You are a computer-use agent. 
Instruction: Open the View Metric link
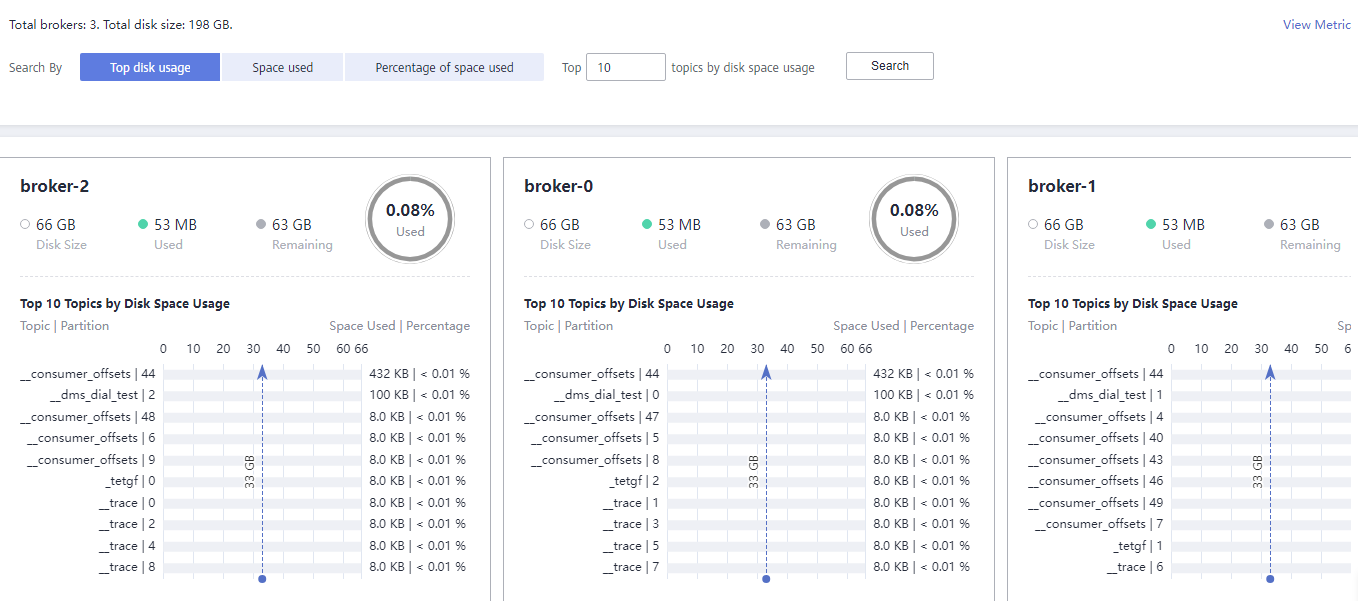point(1317,25)
